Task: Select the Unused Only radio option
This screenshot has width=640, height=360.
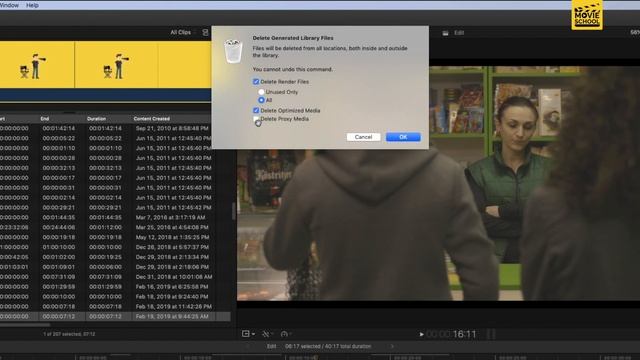Action: tap(261, 92)
